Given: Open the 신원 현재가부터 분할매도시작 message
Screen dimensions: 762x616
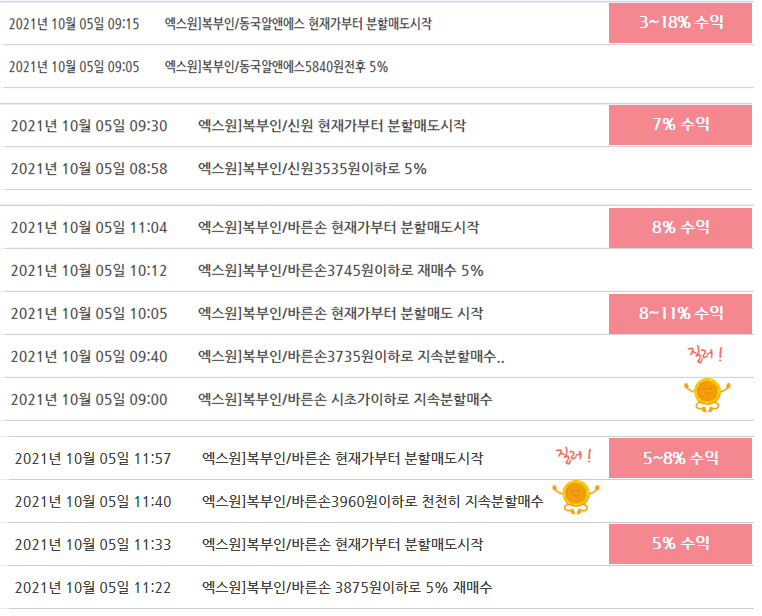Looking at the screenshot, I should [332, 126].
